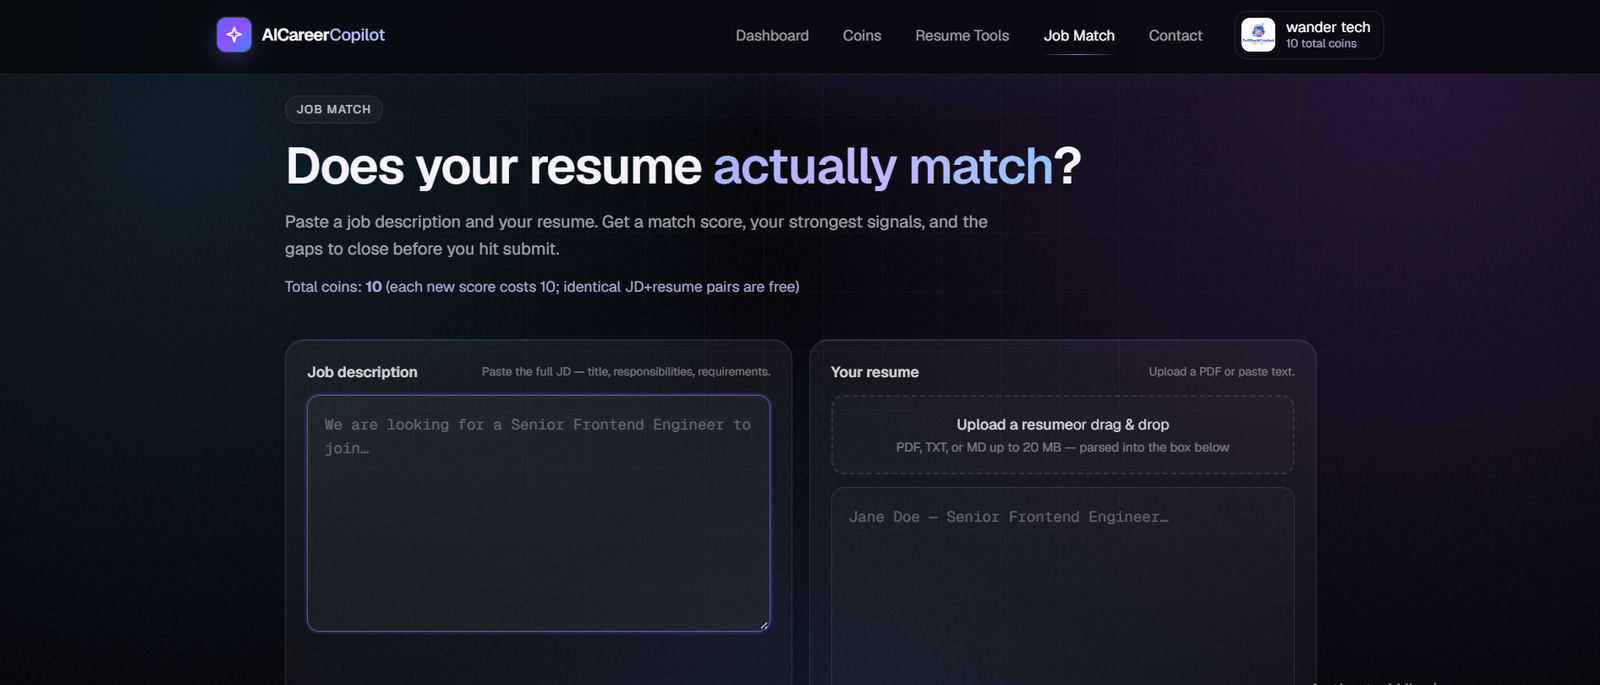Click 'PDF, TXT, or MD up to 20 MB' note
Screen dimensions: 1600x685
(1063, 448)
